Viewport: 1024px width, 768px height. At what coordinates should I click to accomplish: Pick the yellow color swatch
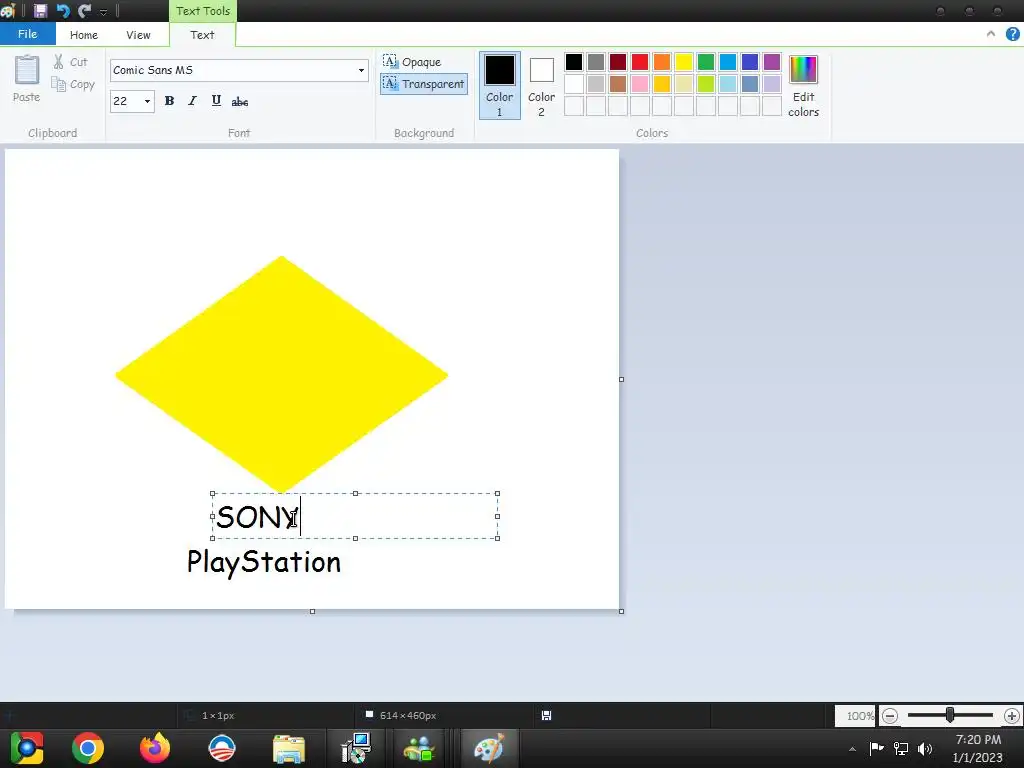[684, 62]
